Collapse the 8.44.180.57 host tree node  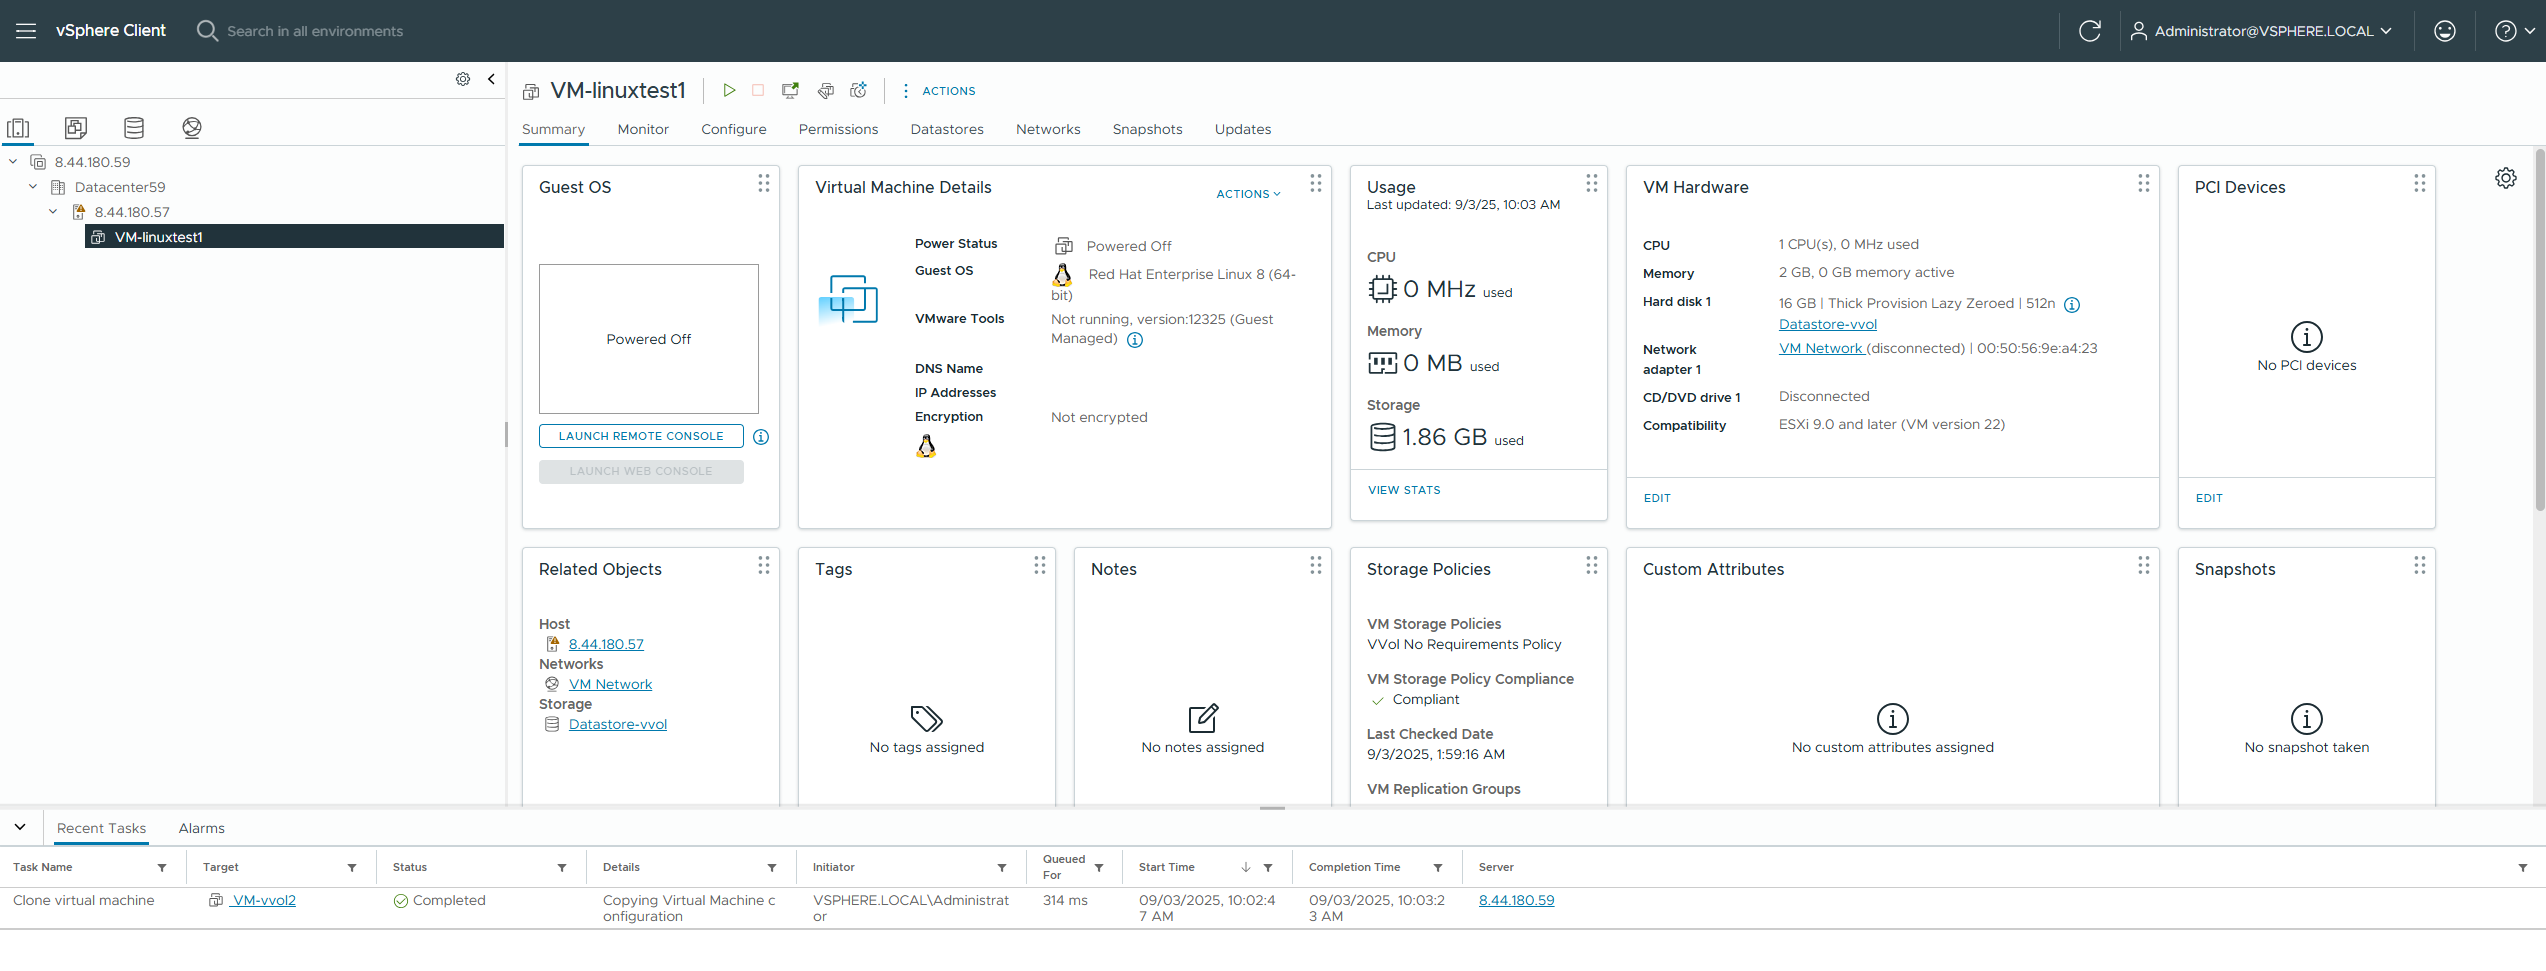point(53,211)
